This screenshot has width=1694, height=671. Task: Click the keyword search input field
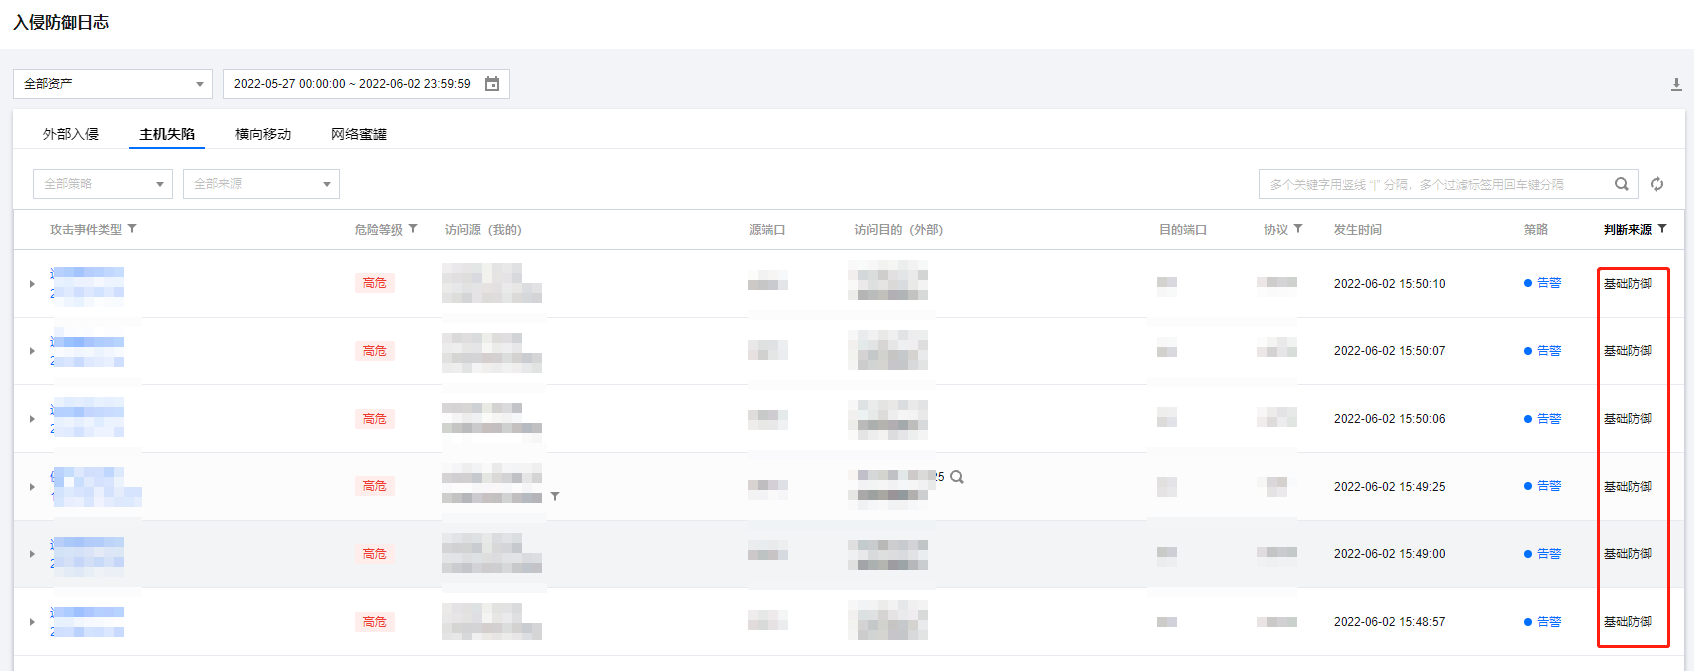coord(1436,184)
